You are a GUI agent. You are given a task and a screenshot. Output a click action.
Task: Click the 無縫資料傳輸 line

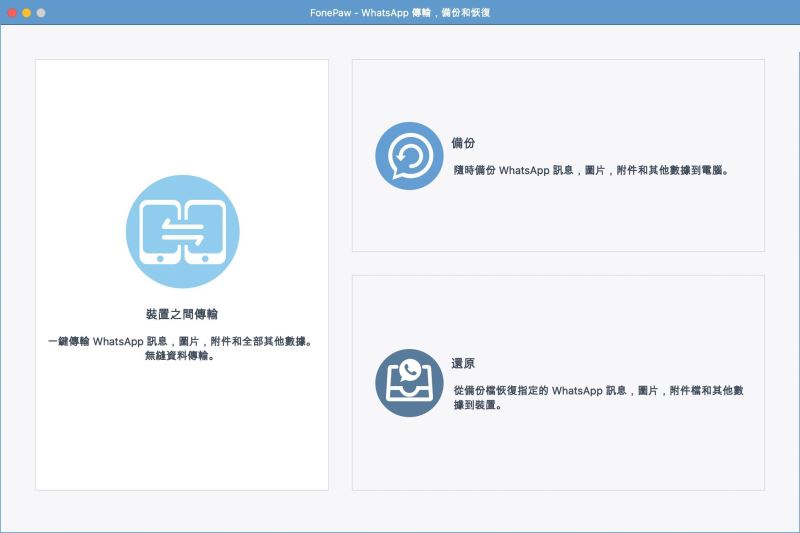point(180,356)
